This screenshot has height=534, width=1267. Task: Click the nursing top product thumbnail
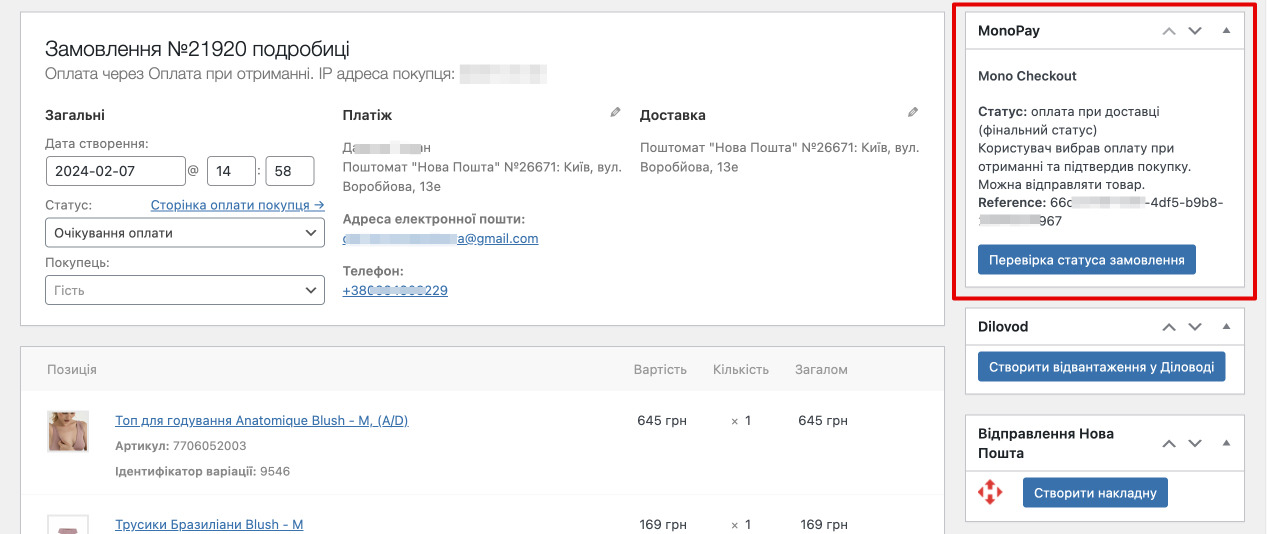coord(68,431)
